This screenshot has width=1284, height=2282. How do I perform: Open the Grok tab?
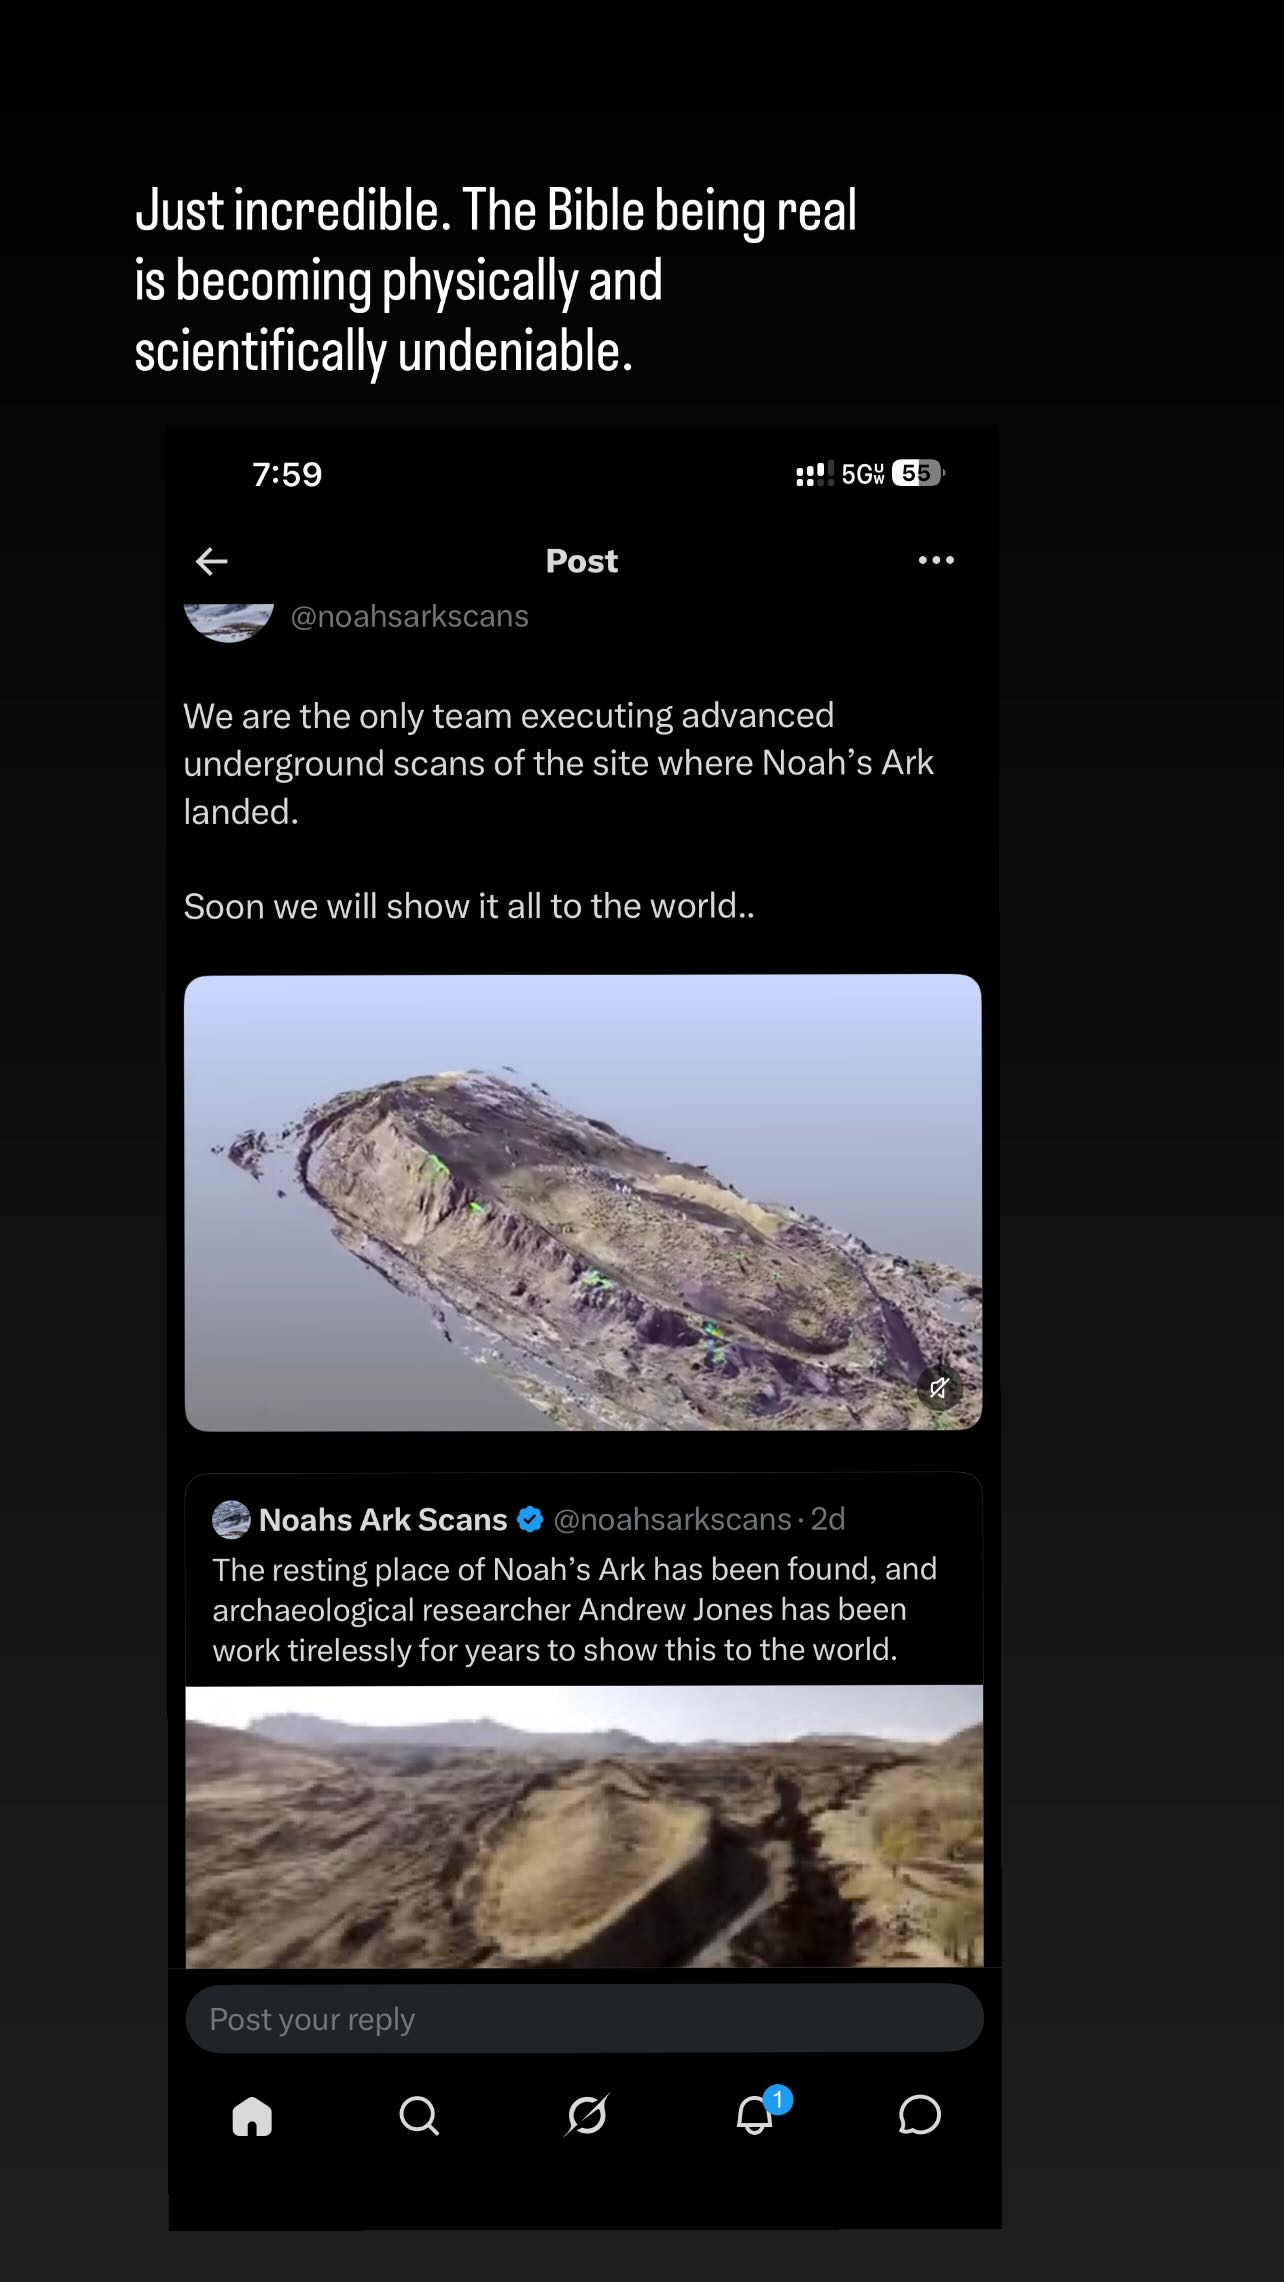click(587, 2117)
